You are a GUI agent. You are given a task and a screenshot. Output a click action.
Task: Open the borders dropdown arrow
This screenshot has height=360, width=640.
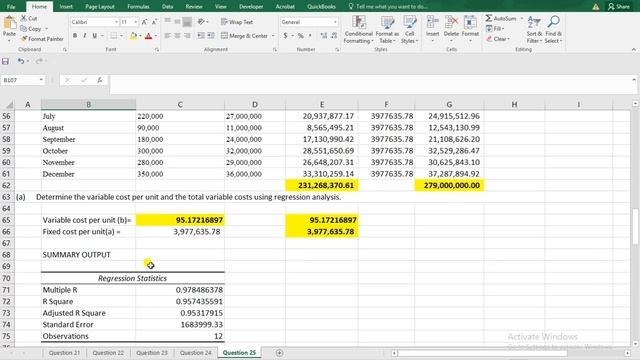pyautogui.click(x=121, y=36)
